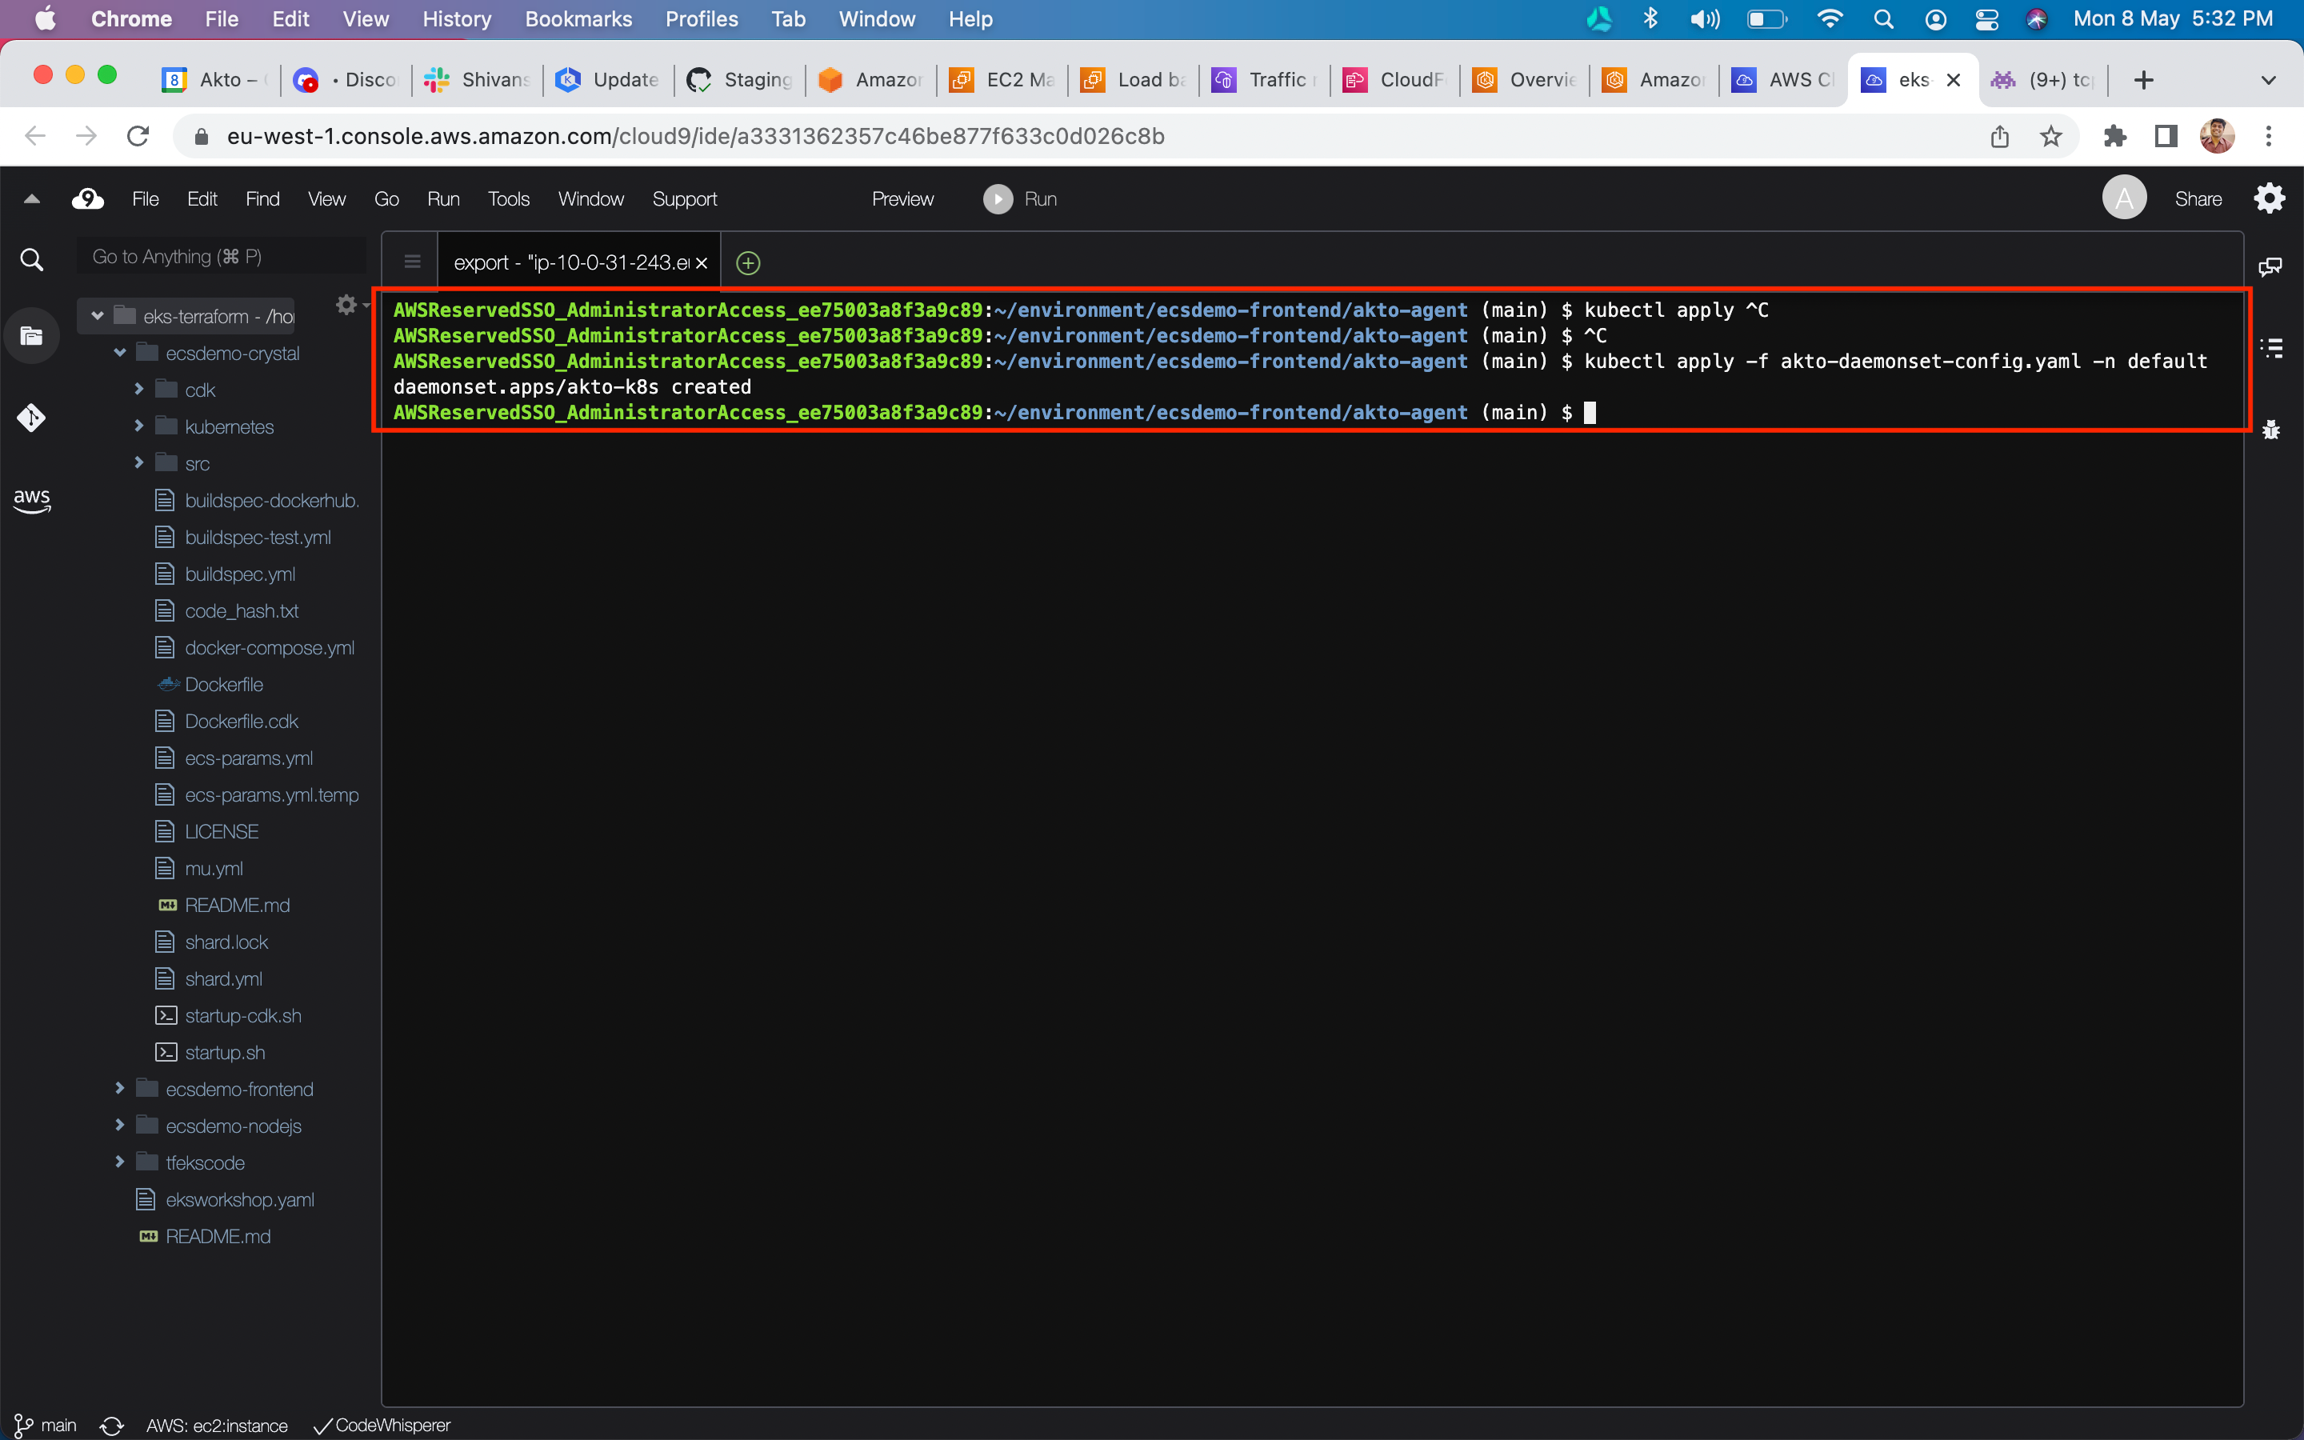Open the file tree panel in the sidebar
The image size is (2304, 1440).
[x=31, y=335]
